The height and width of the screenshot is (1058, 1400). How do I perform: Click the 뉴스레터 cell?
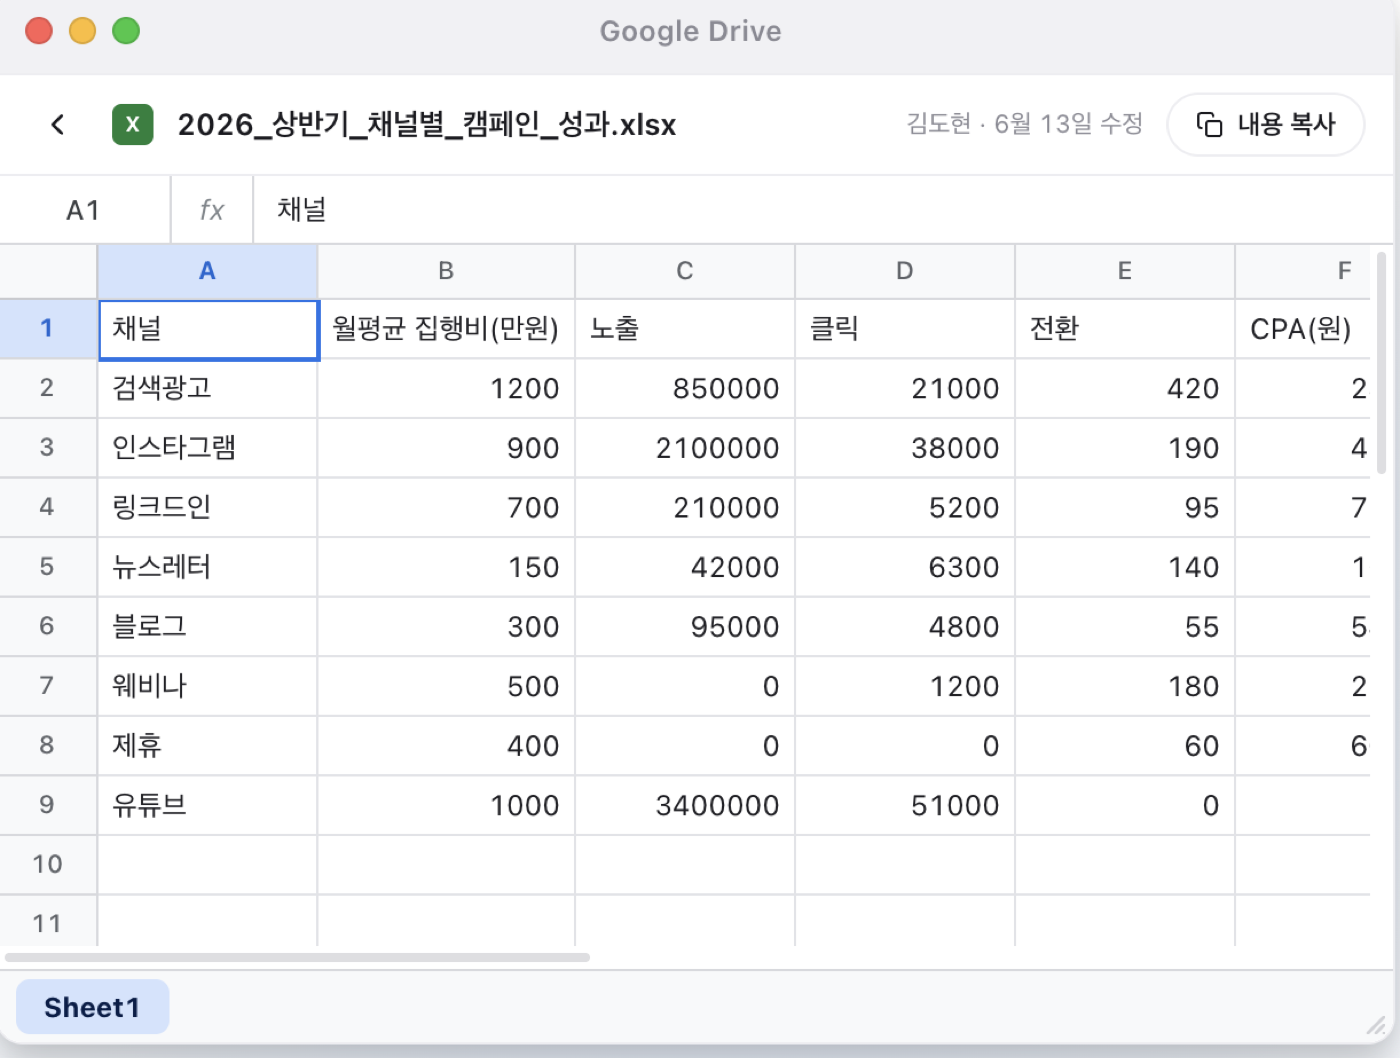click(207, 567)
